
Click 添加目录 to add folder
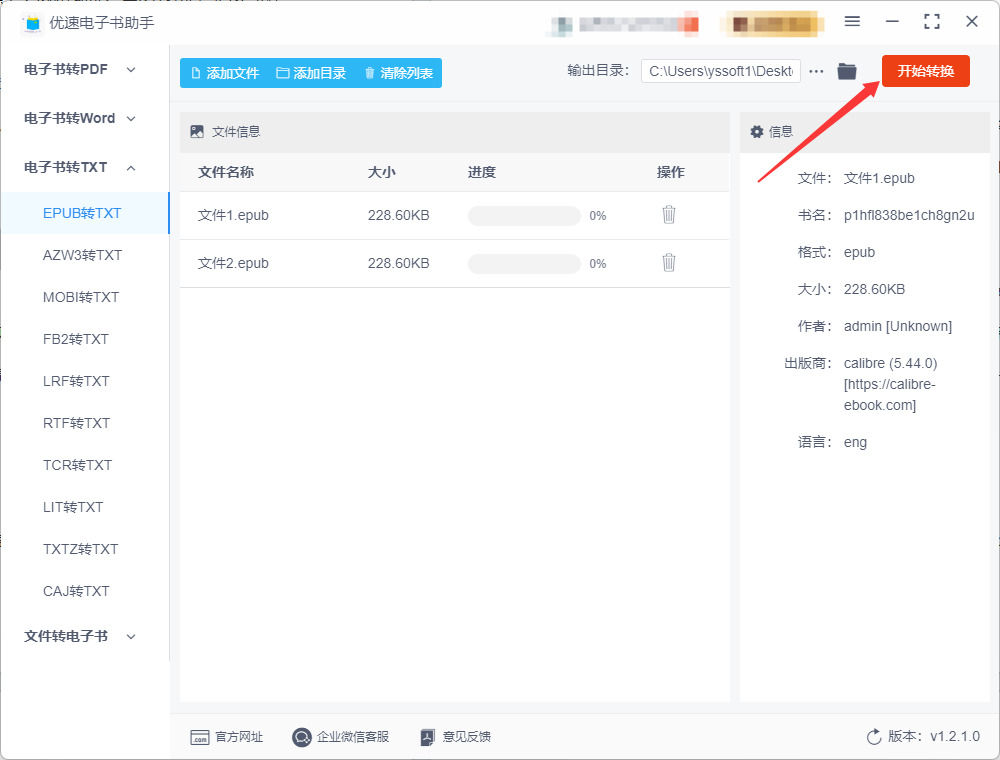coord(311,73)
